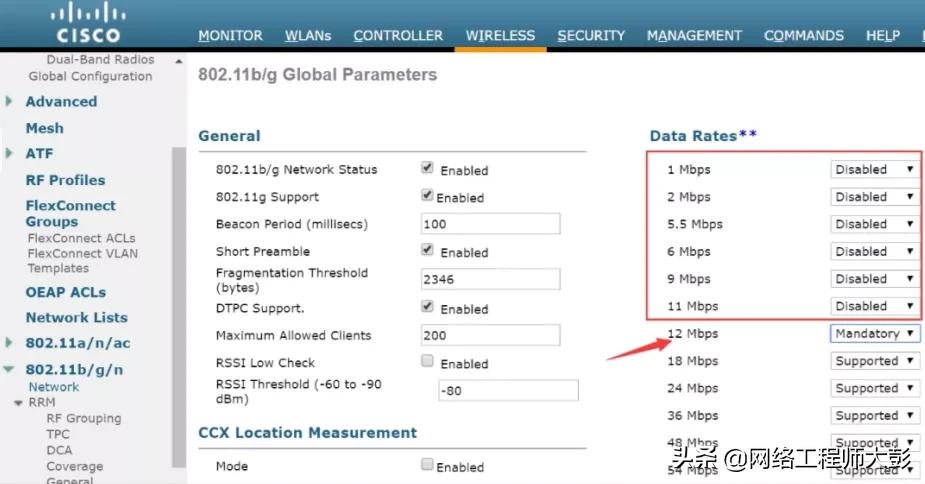The image size is (925, 484).
Task: Open the MANAGEMENT menu
Action: (694, 35)
